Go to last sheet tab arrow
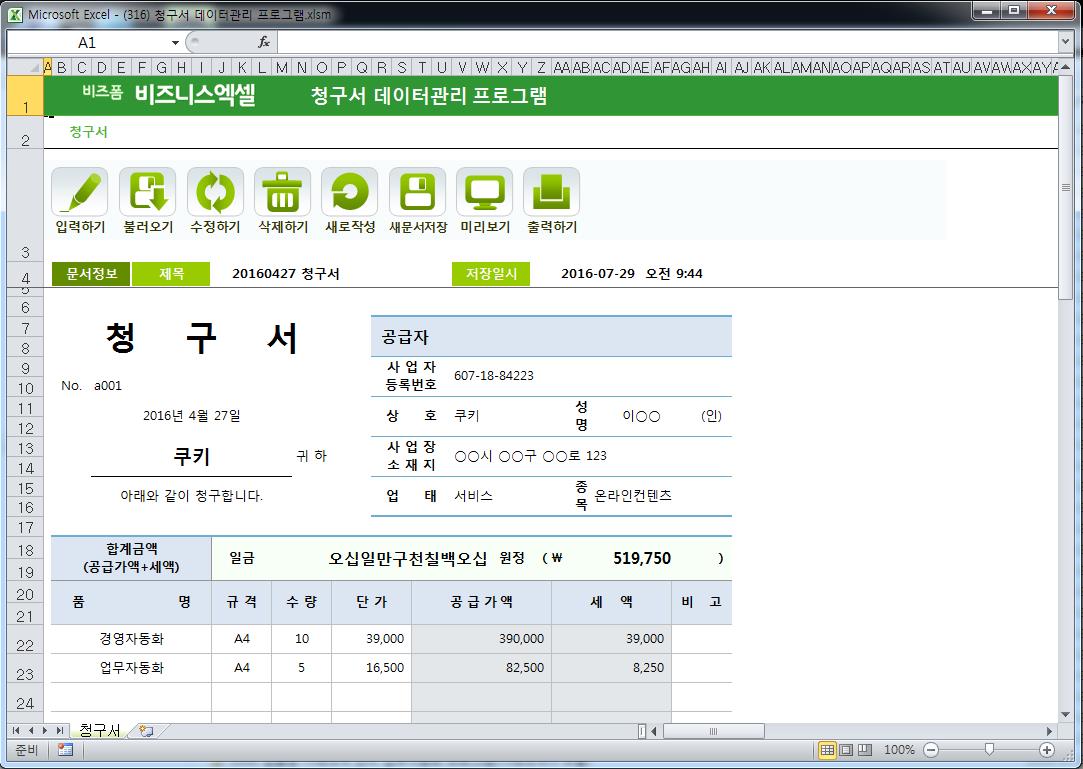The width and height of the screenshot is (1083, 769). (59, 730)
